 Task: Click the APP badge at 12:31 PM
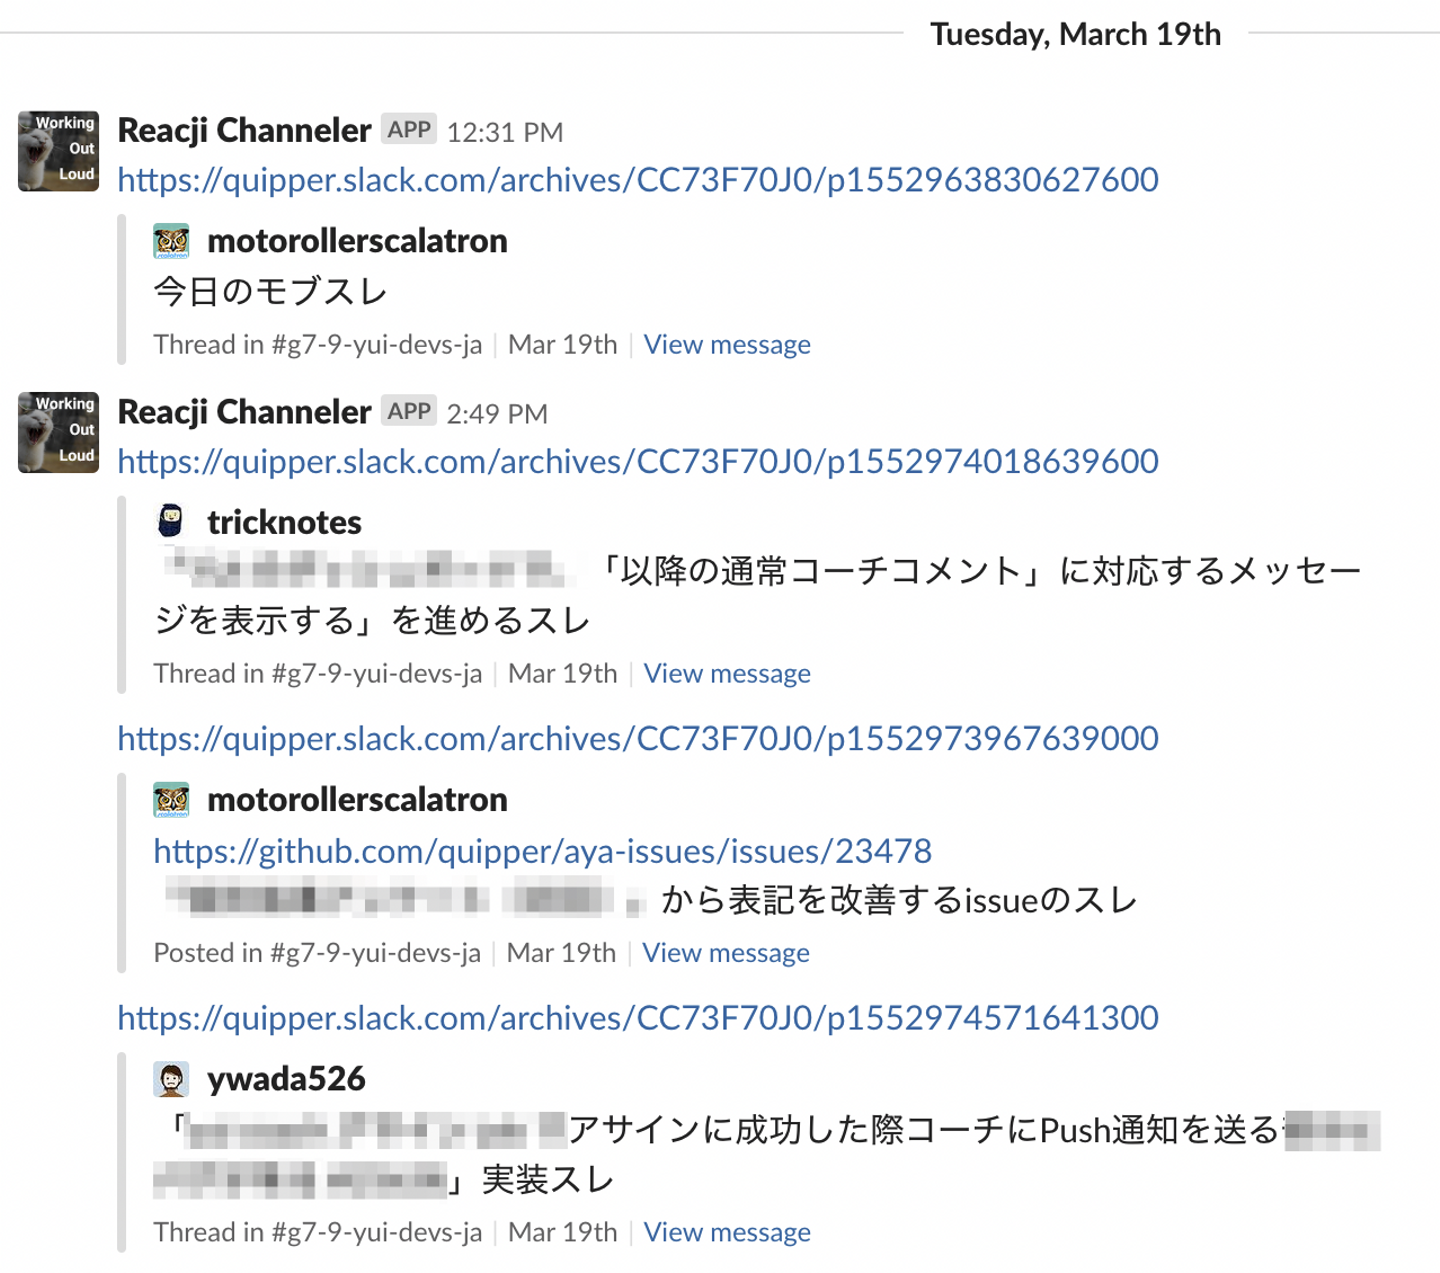point(409,130)
